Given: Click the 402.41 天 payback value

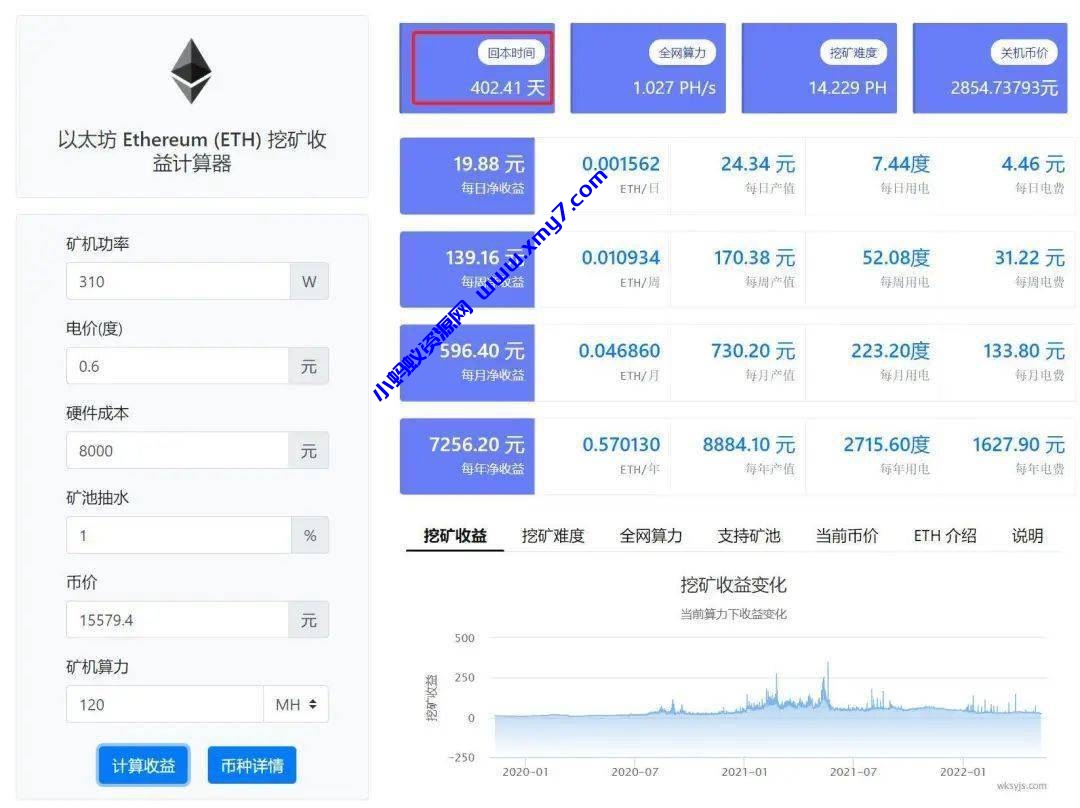Looking at the screenshot, I should [508, 87].
